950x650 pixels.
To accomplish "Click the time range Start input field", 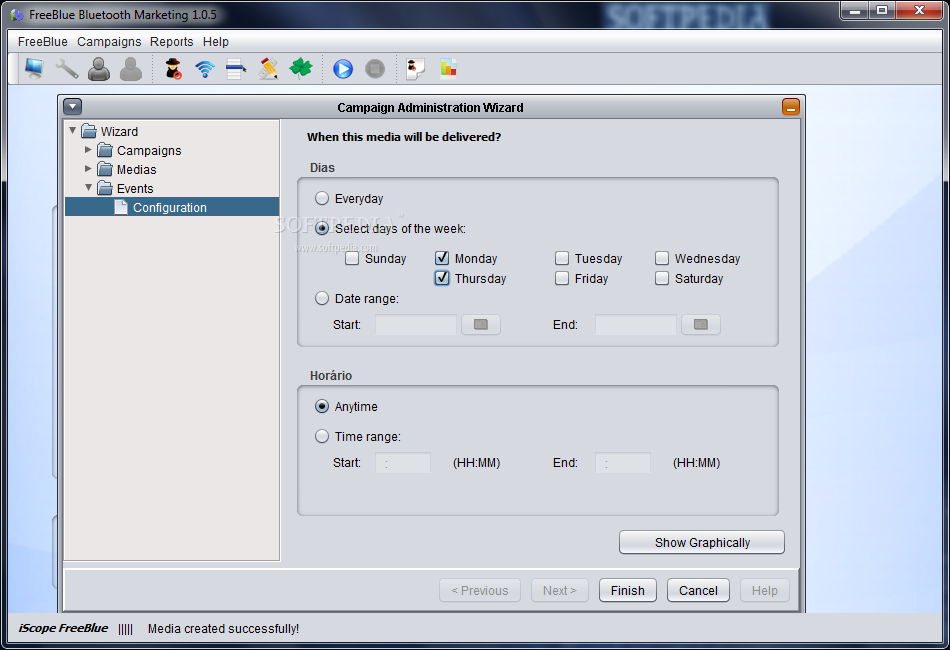I will pos(403,463).
